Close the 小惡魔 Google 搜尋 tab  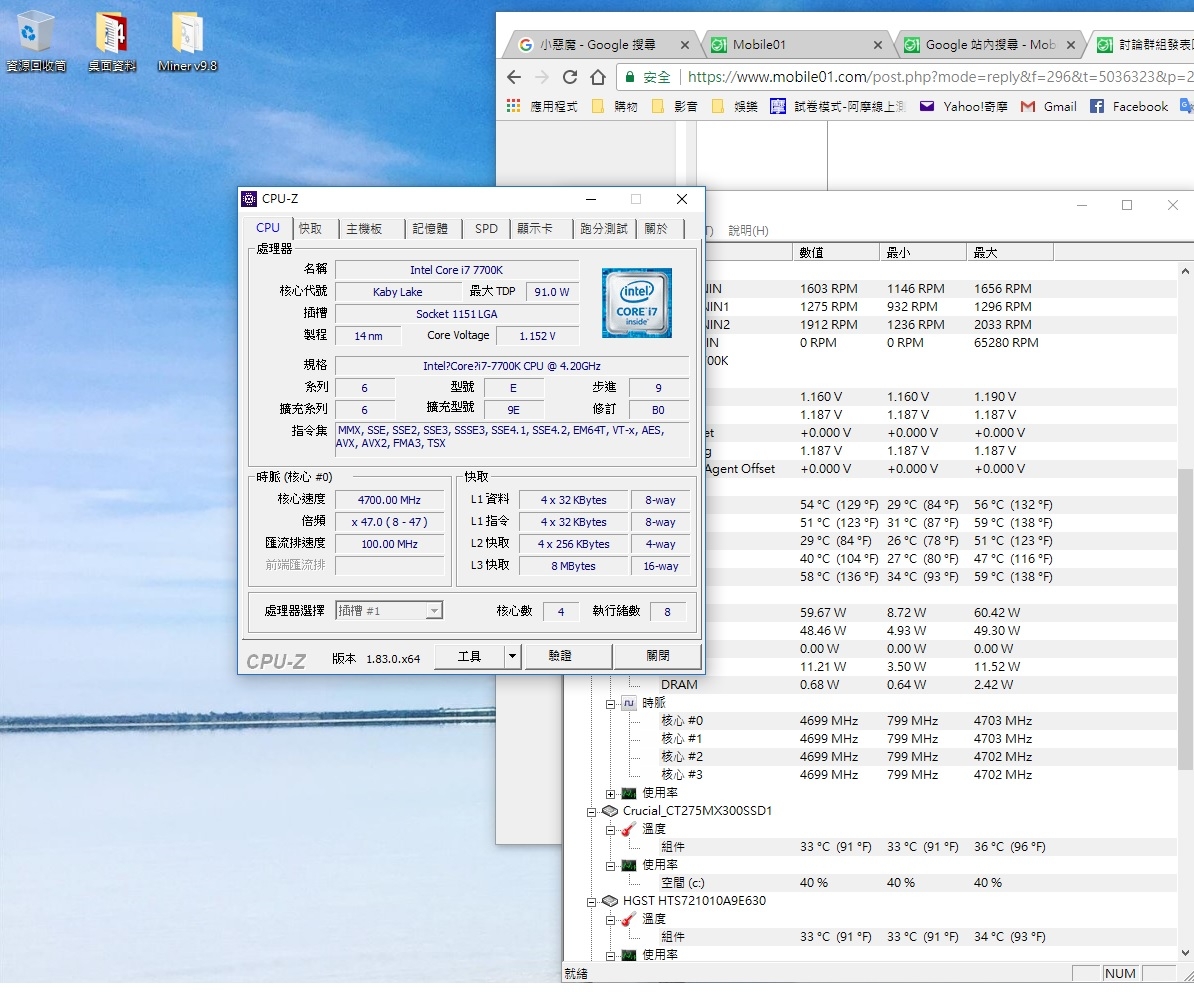tap(685, 45)
